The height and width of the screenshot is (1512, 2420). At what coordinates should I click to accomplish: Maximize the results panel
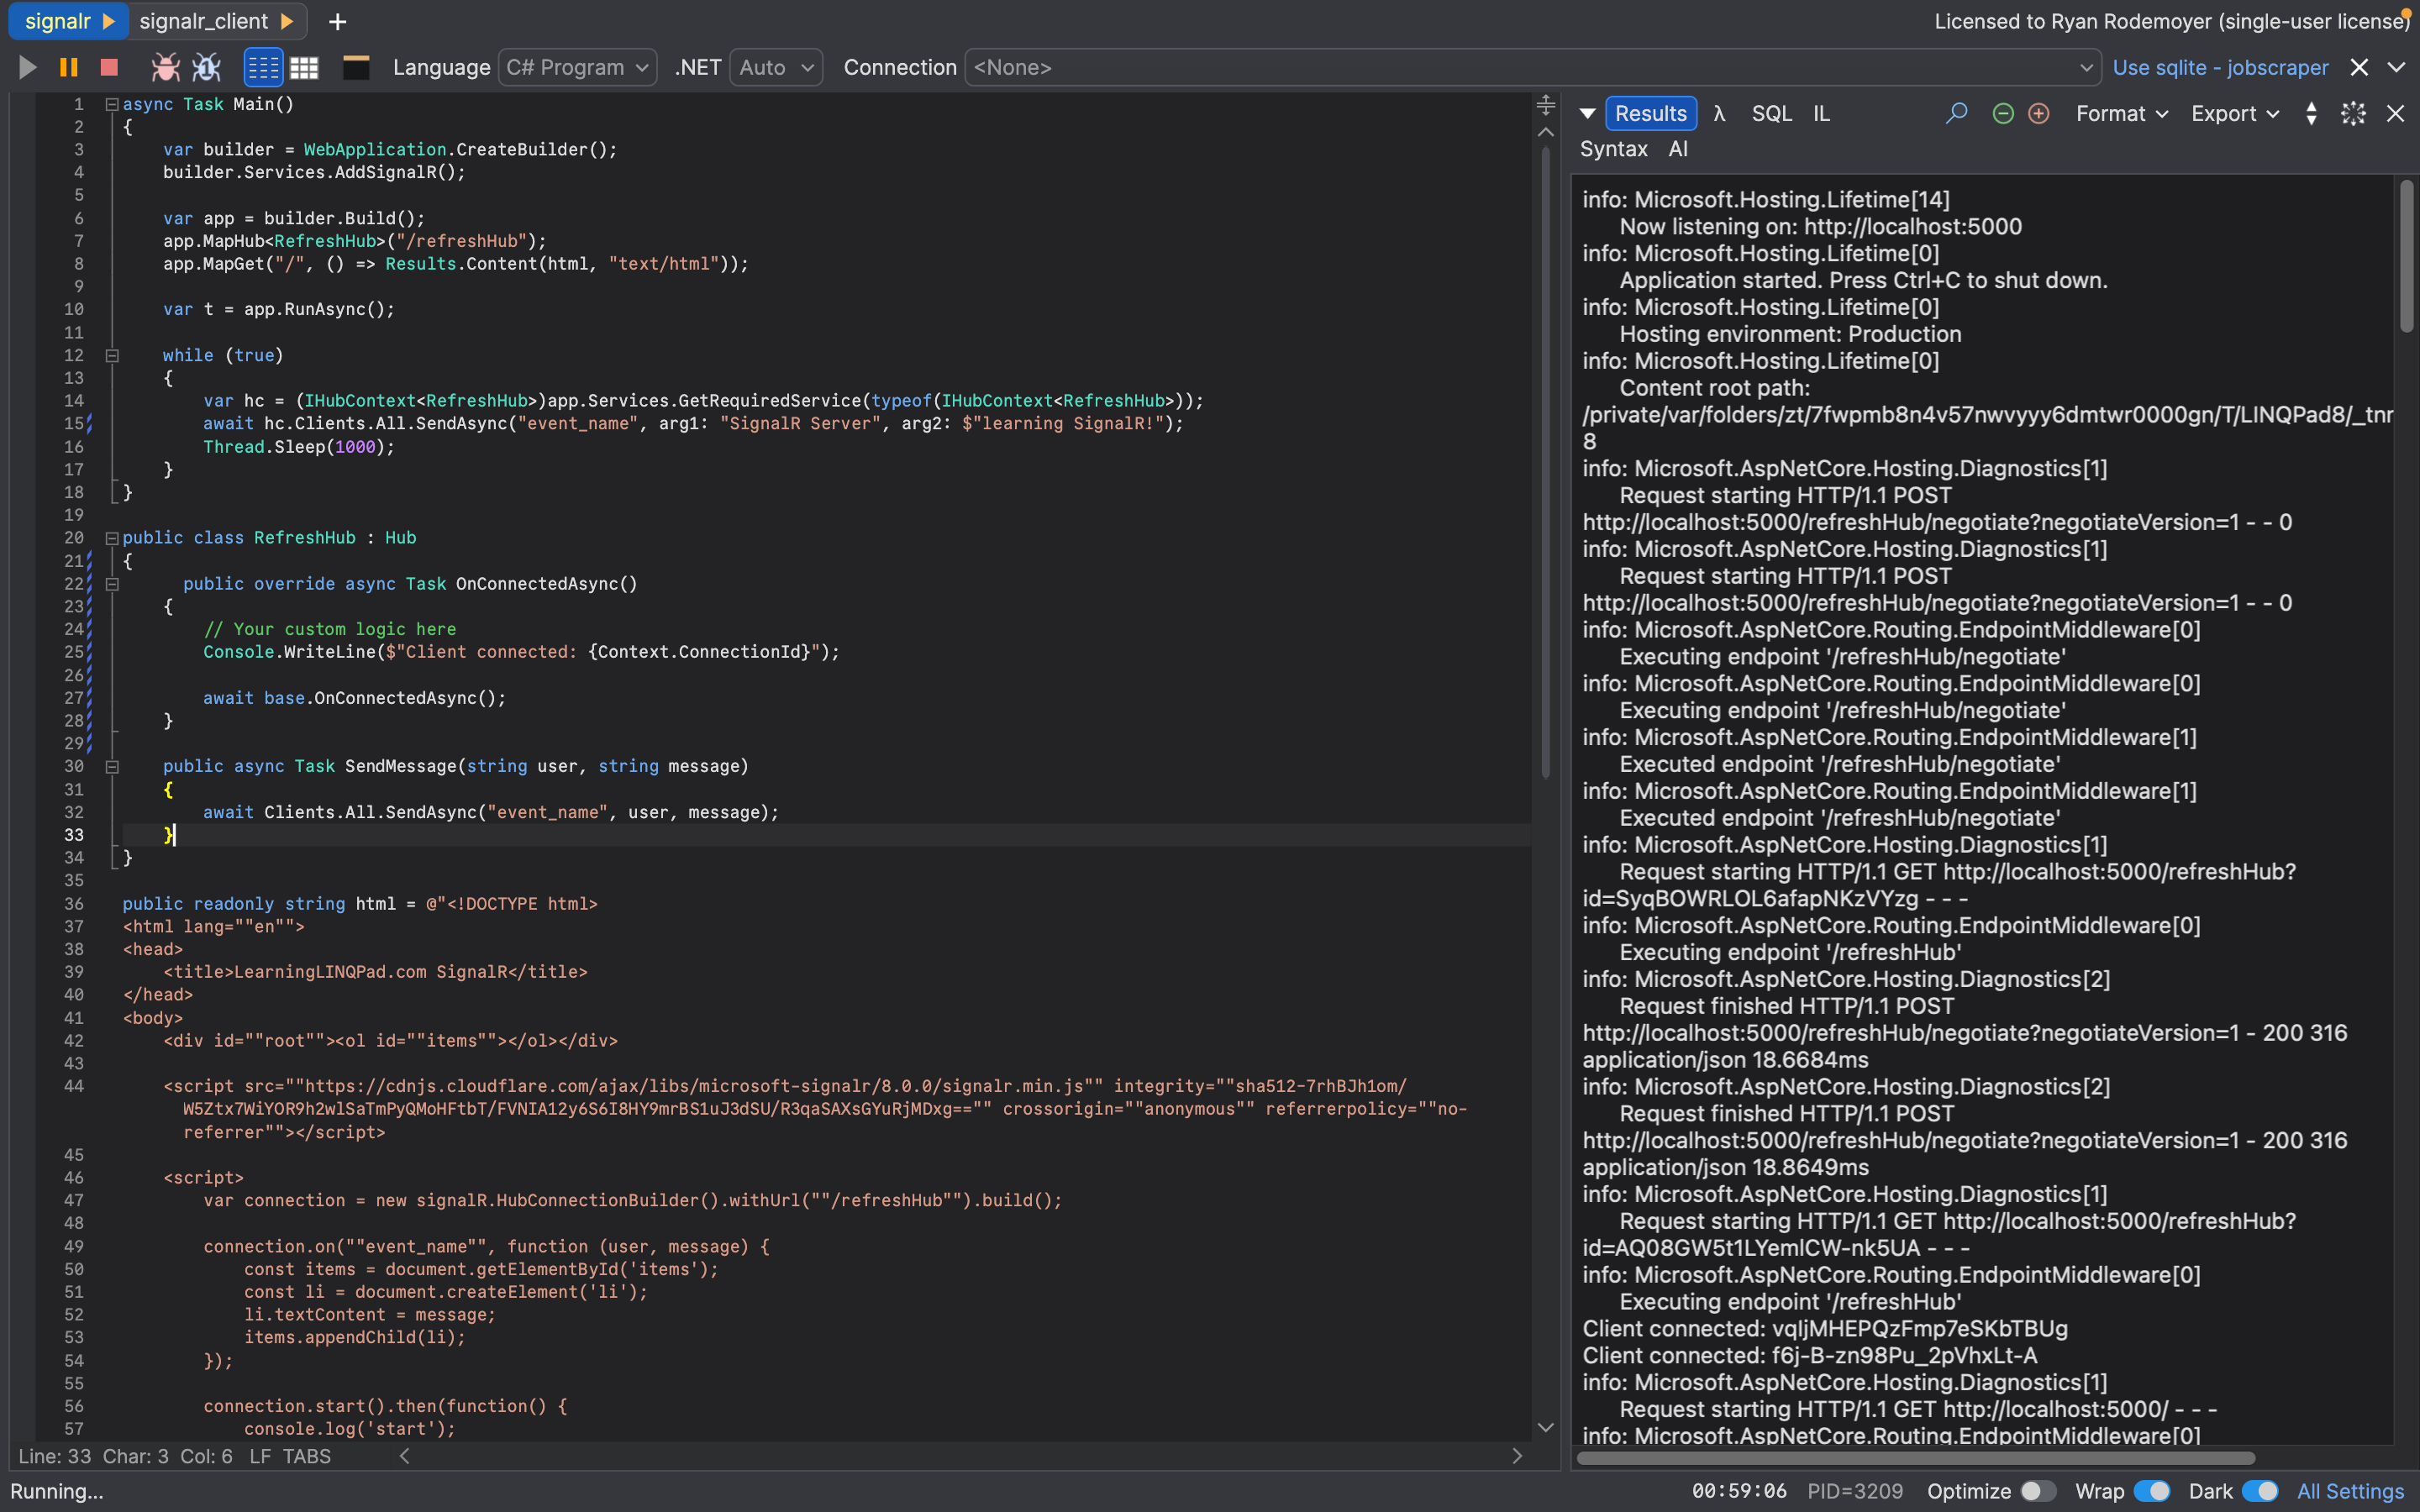coord(2351,113)
